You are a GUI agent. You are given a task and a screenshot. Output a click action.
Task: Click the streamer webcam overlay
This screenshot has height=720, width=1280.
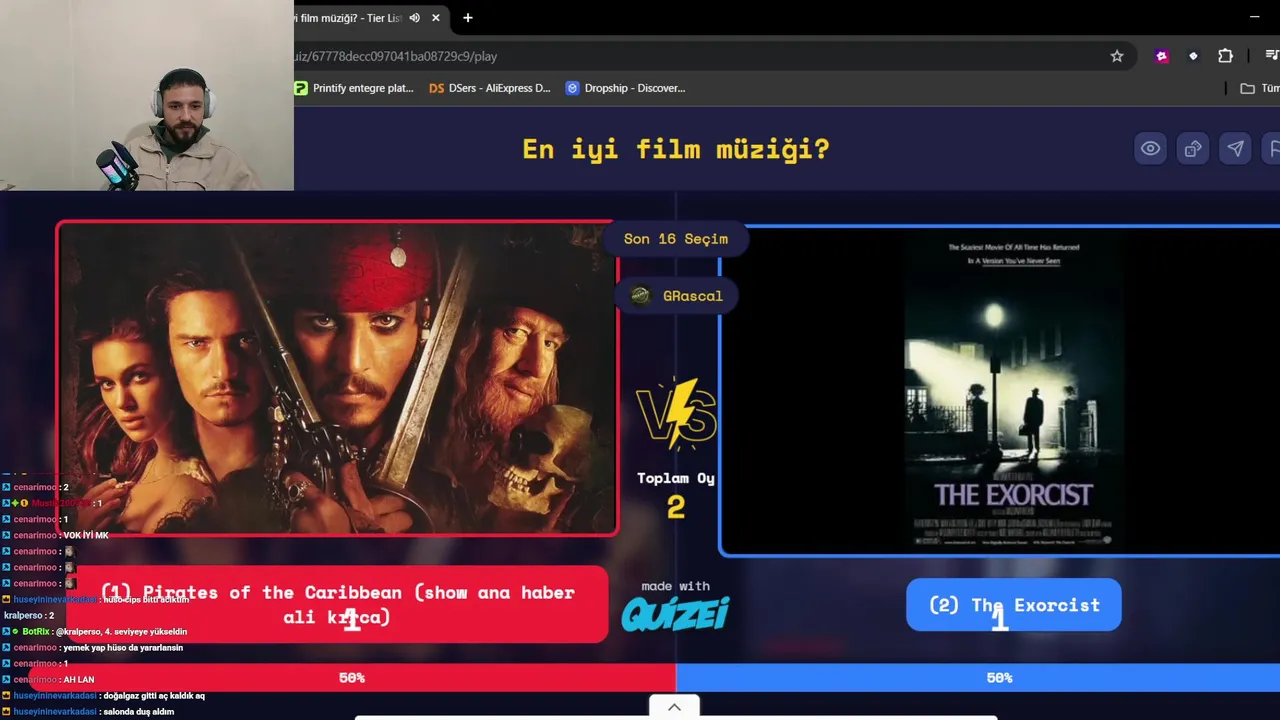coord(147,95)
